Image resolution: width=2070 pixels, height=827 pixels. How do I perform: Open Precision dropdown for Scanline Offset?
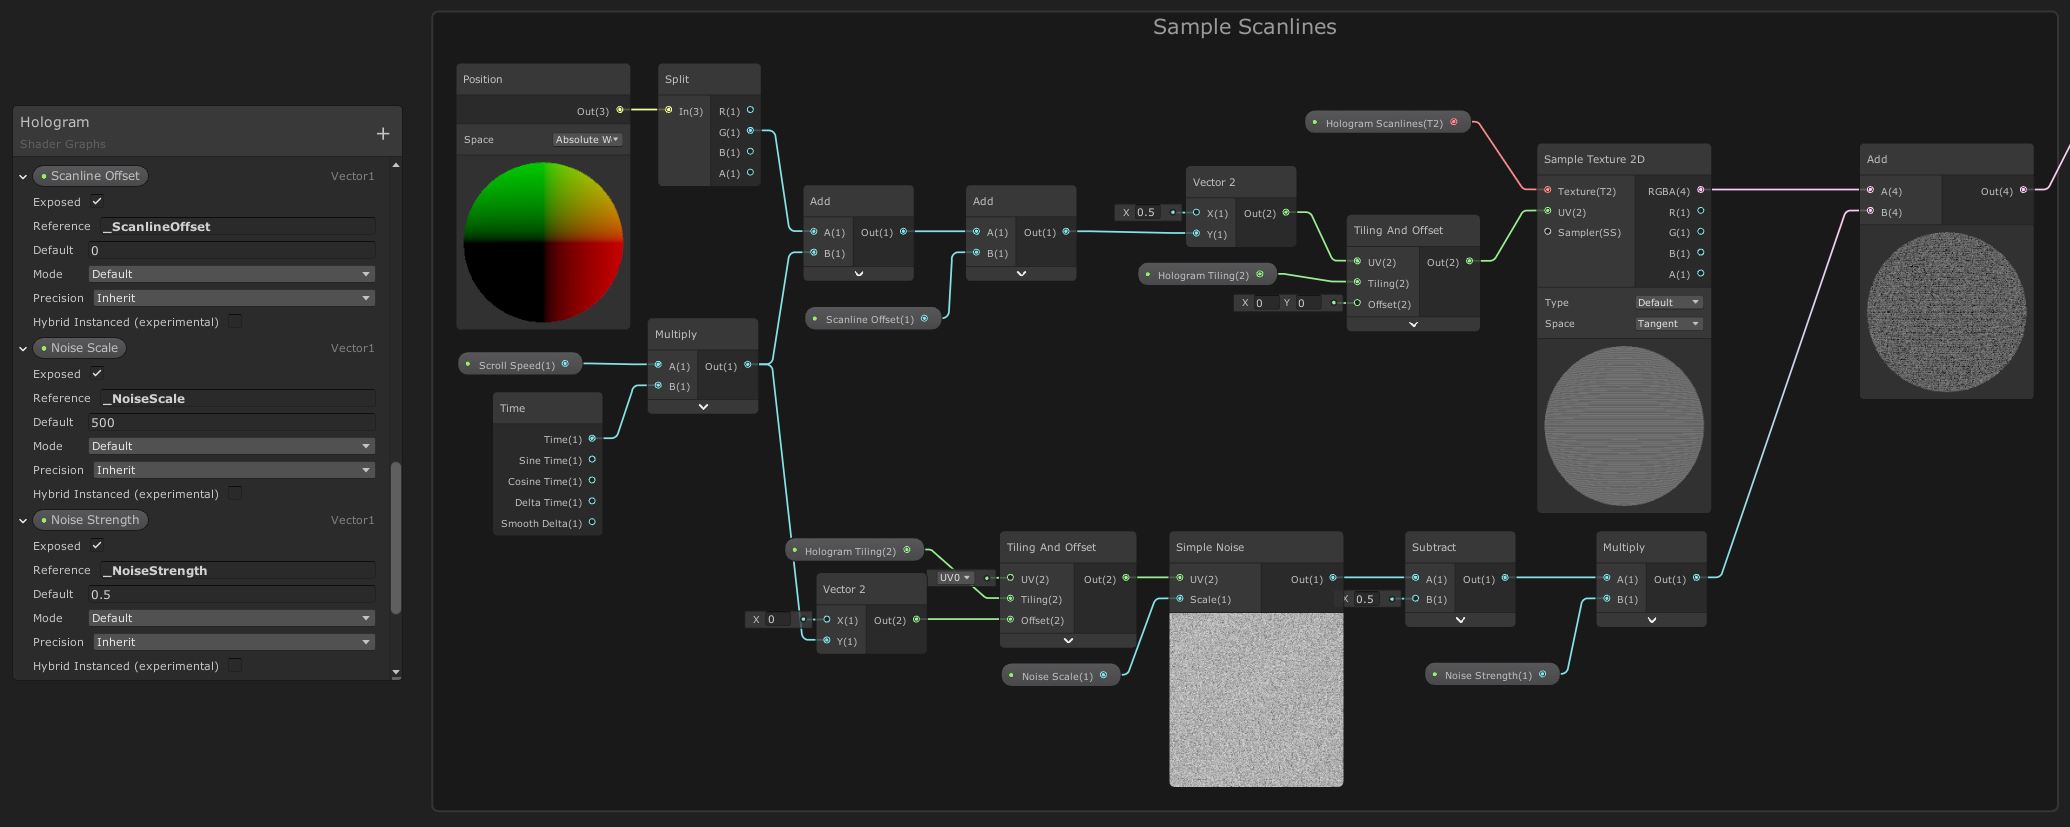pos(233,298)
